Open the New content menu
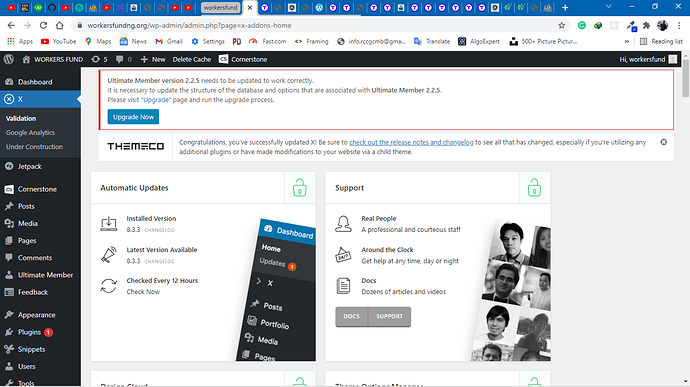This screenshot has width=690, height=387. [153, 59]
